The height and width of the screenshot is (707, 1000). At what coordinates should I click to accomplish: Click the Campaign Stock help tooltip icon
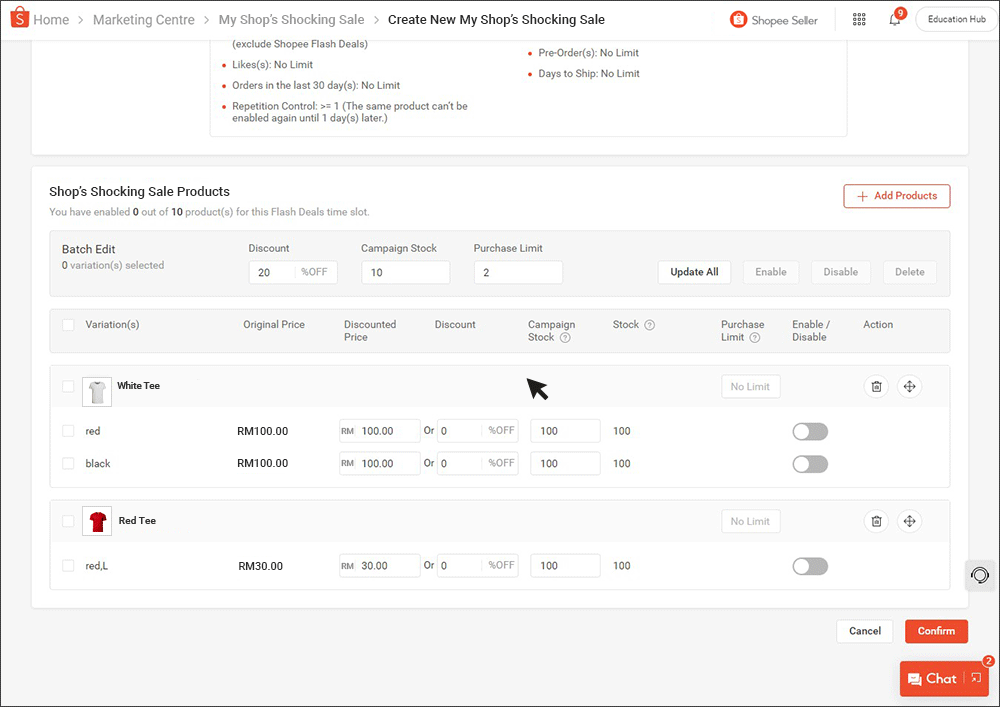[x=565, y=337]
